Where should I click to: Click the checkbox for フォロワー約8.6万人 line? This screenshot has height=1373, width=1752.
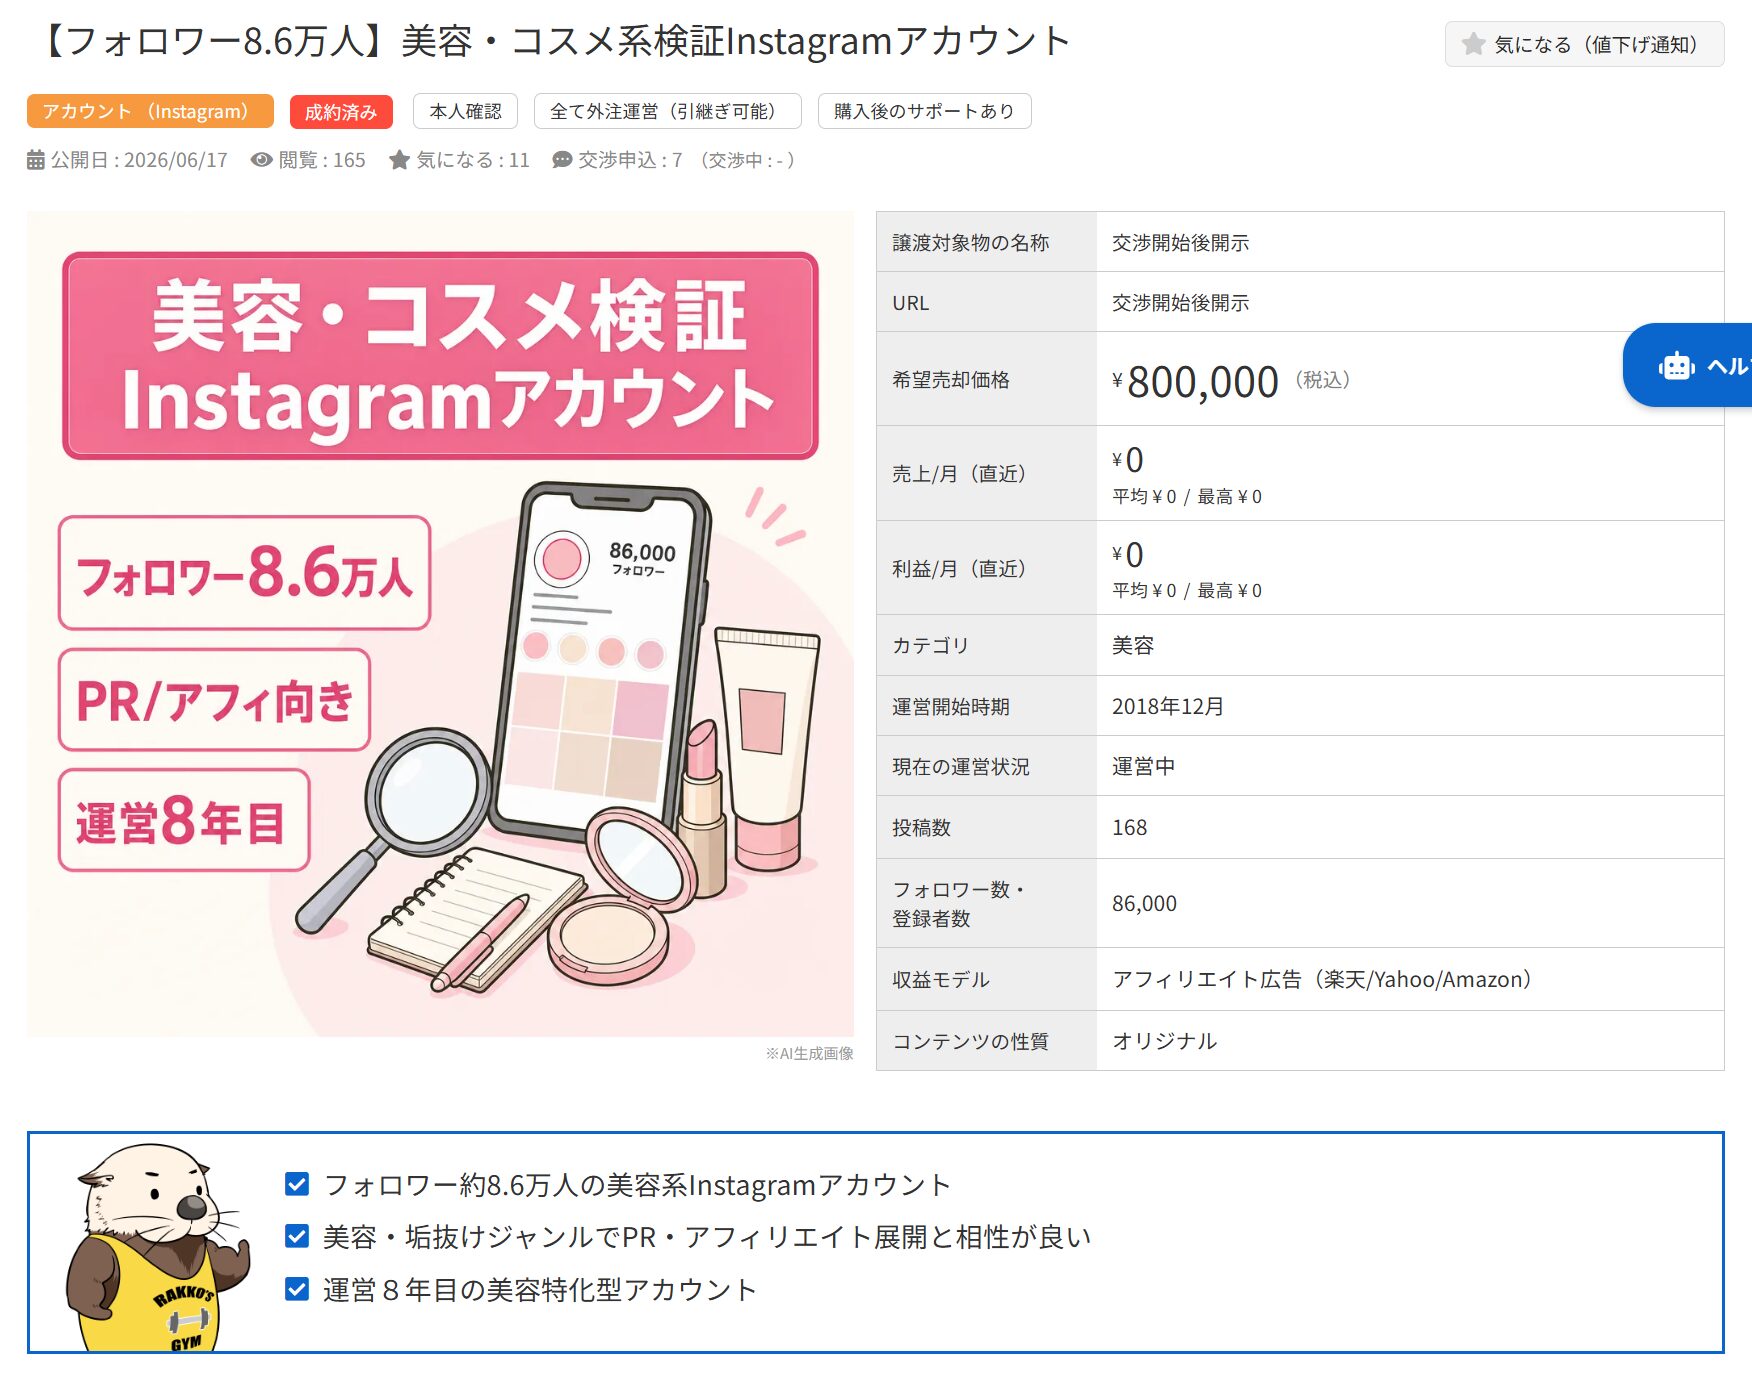pos(297,1184)
